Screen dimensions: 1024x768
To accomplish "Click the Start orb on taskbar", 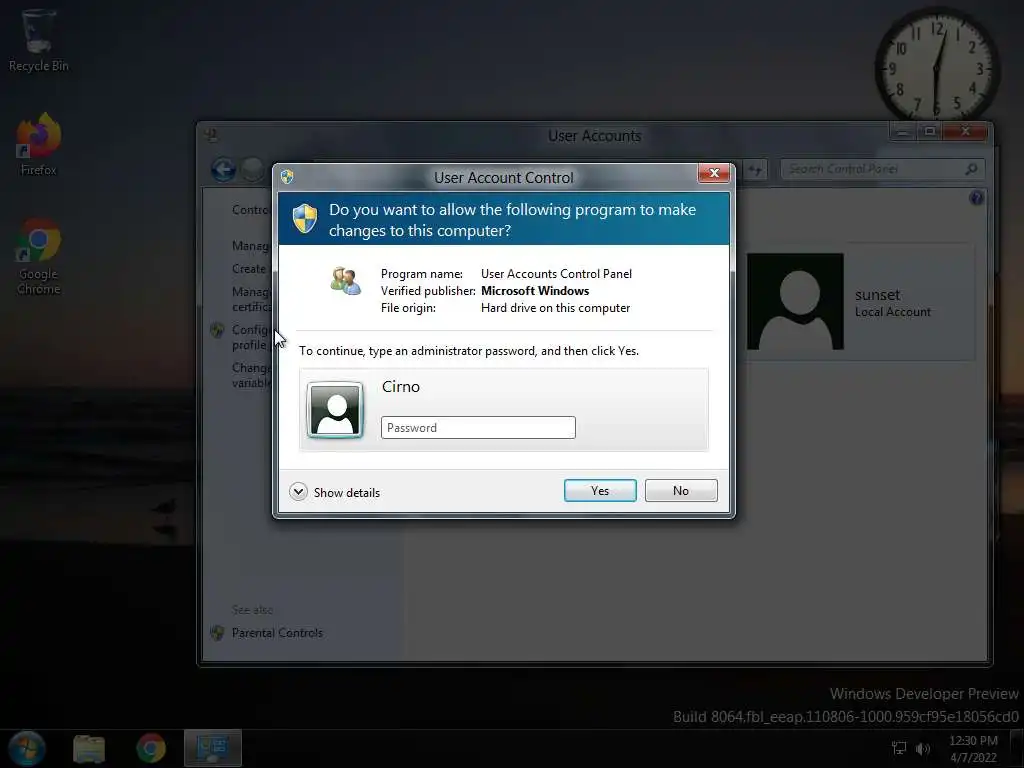I will tap(27, 748).
